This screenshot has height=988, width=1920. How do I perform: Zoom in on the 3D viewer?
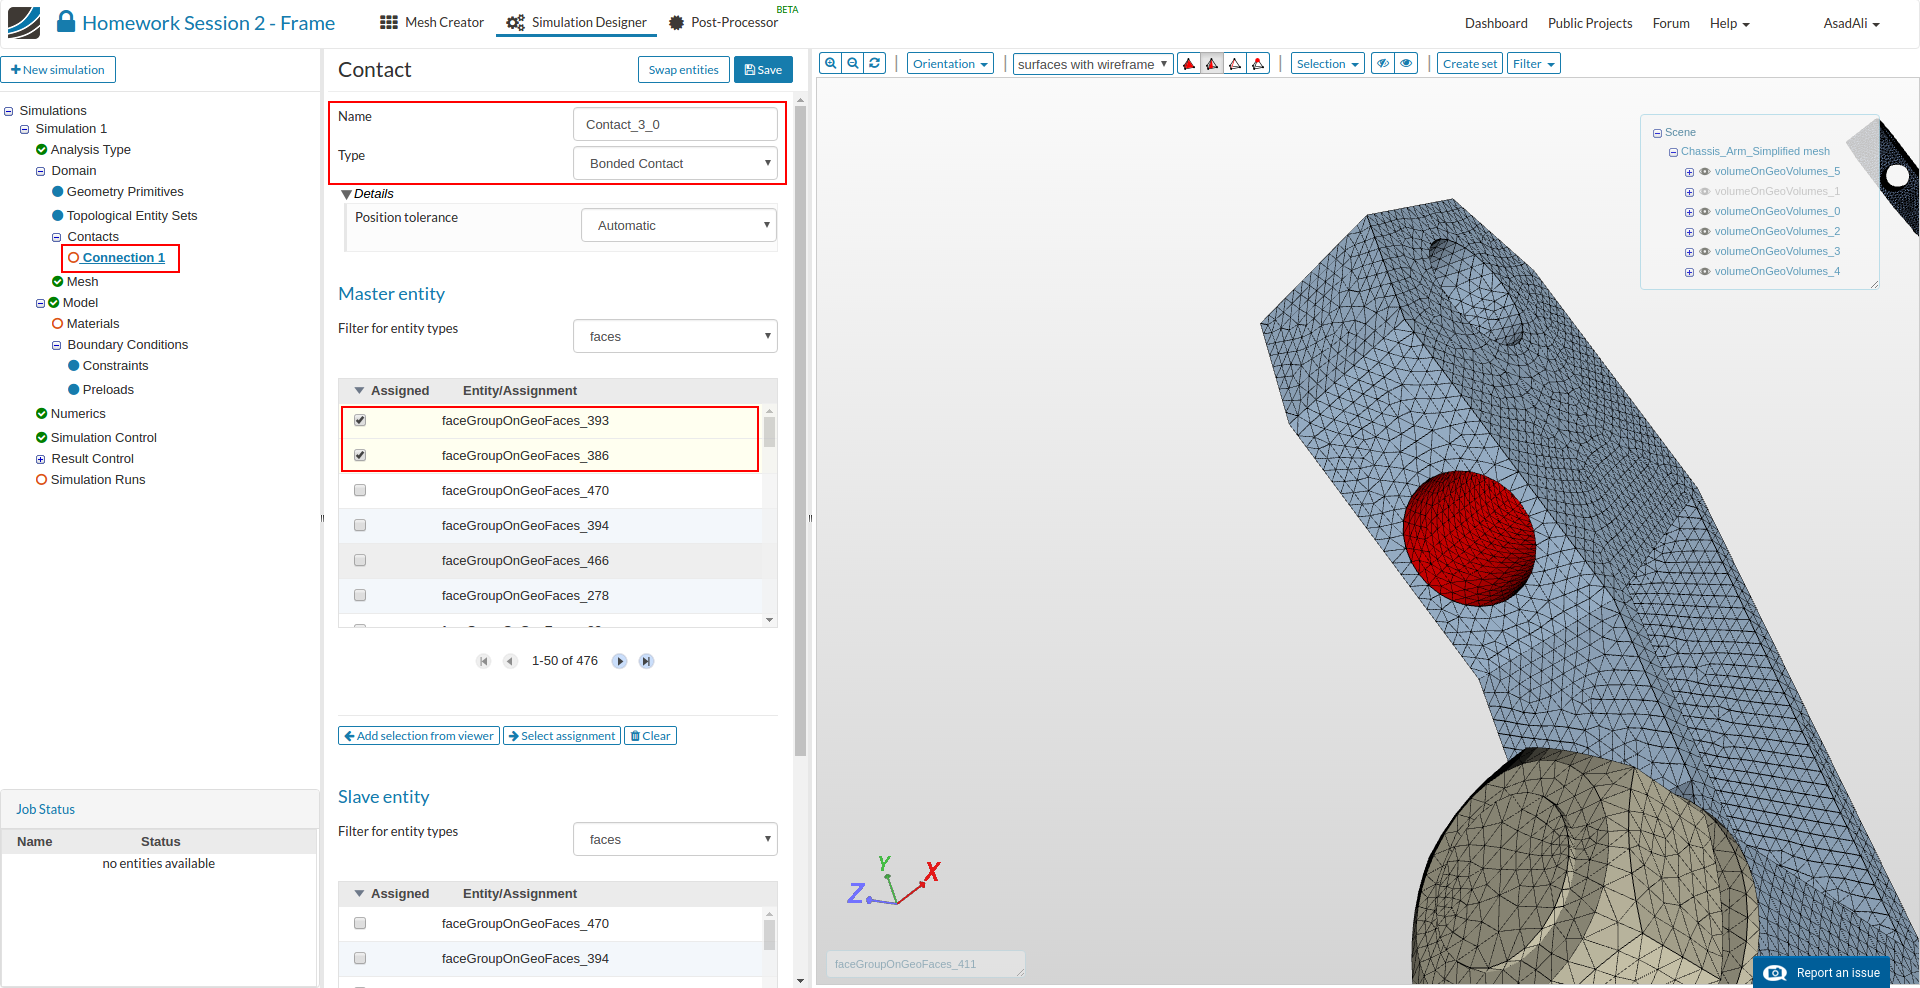(x=830, y=63)
